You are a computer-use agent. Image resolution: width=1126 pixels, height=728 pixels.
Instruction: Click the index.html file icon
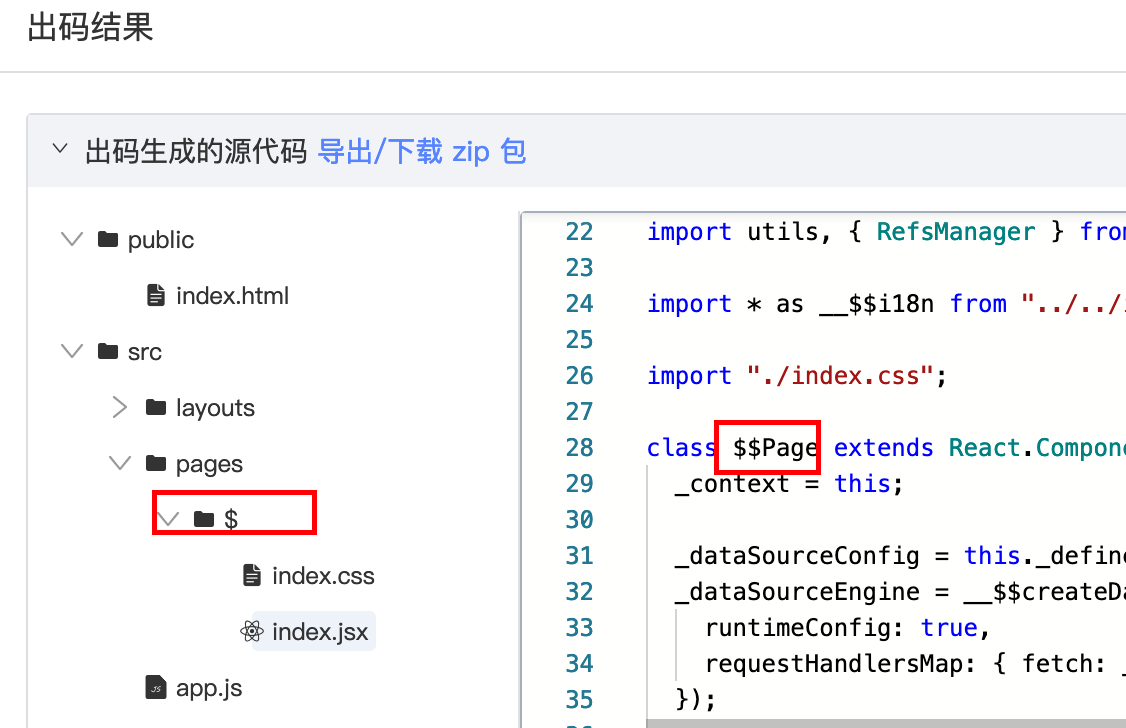(x=156, y=295)
